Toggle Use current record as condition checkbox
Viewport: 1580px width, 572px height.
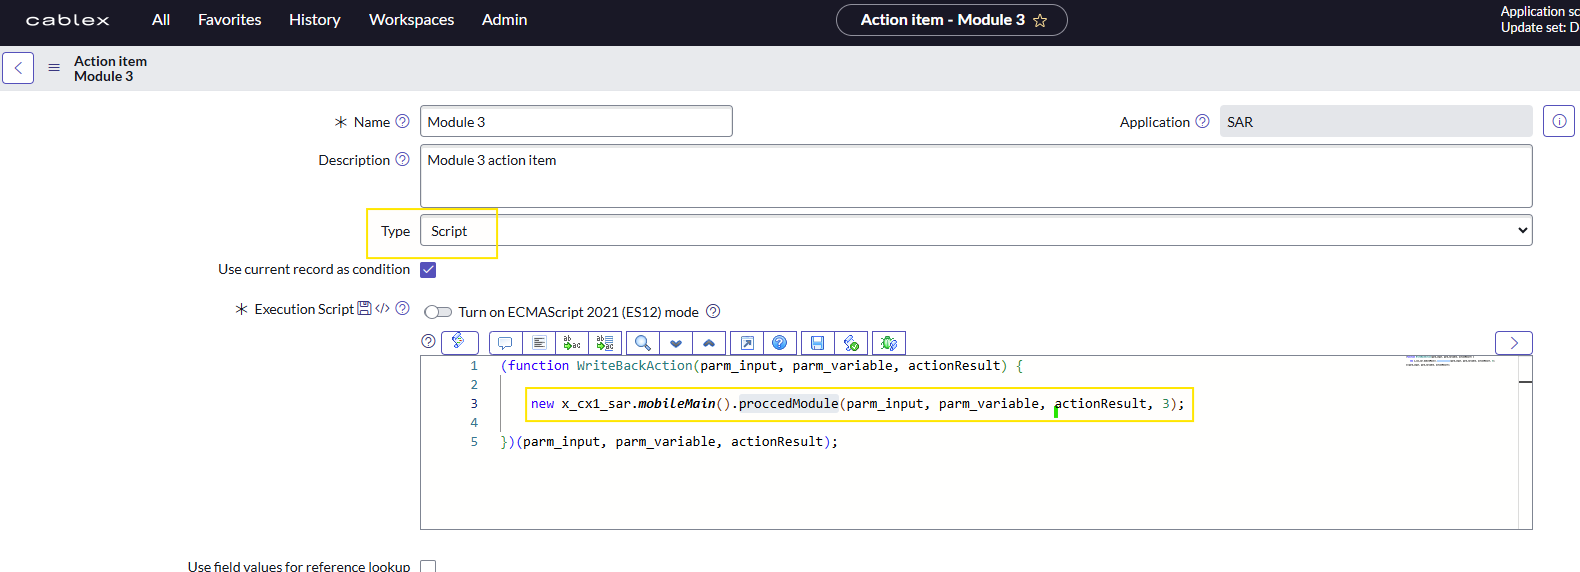(x=428, y=270)
